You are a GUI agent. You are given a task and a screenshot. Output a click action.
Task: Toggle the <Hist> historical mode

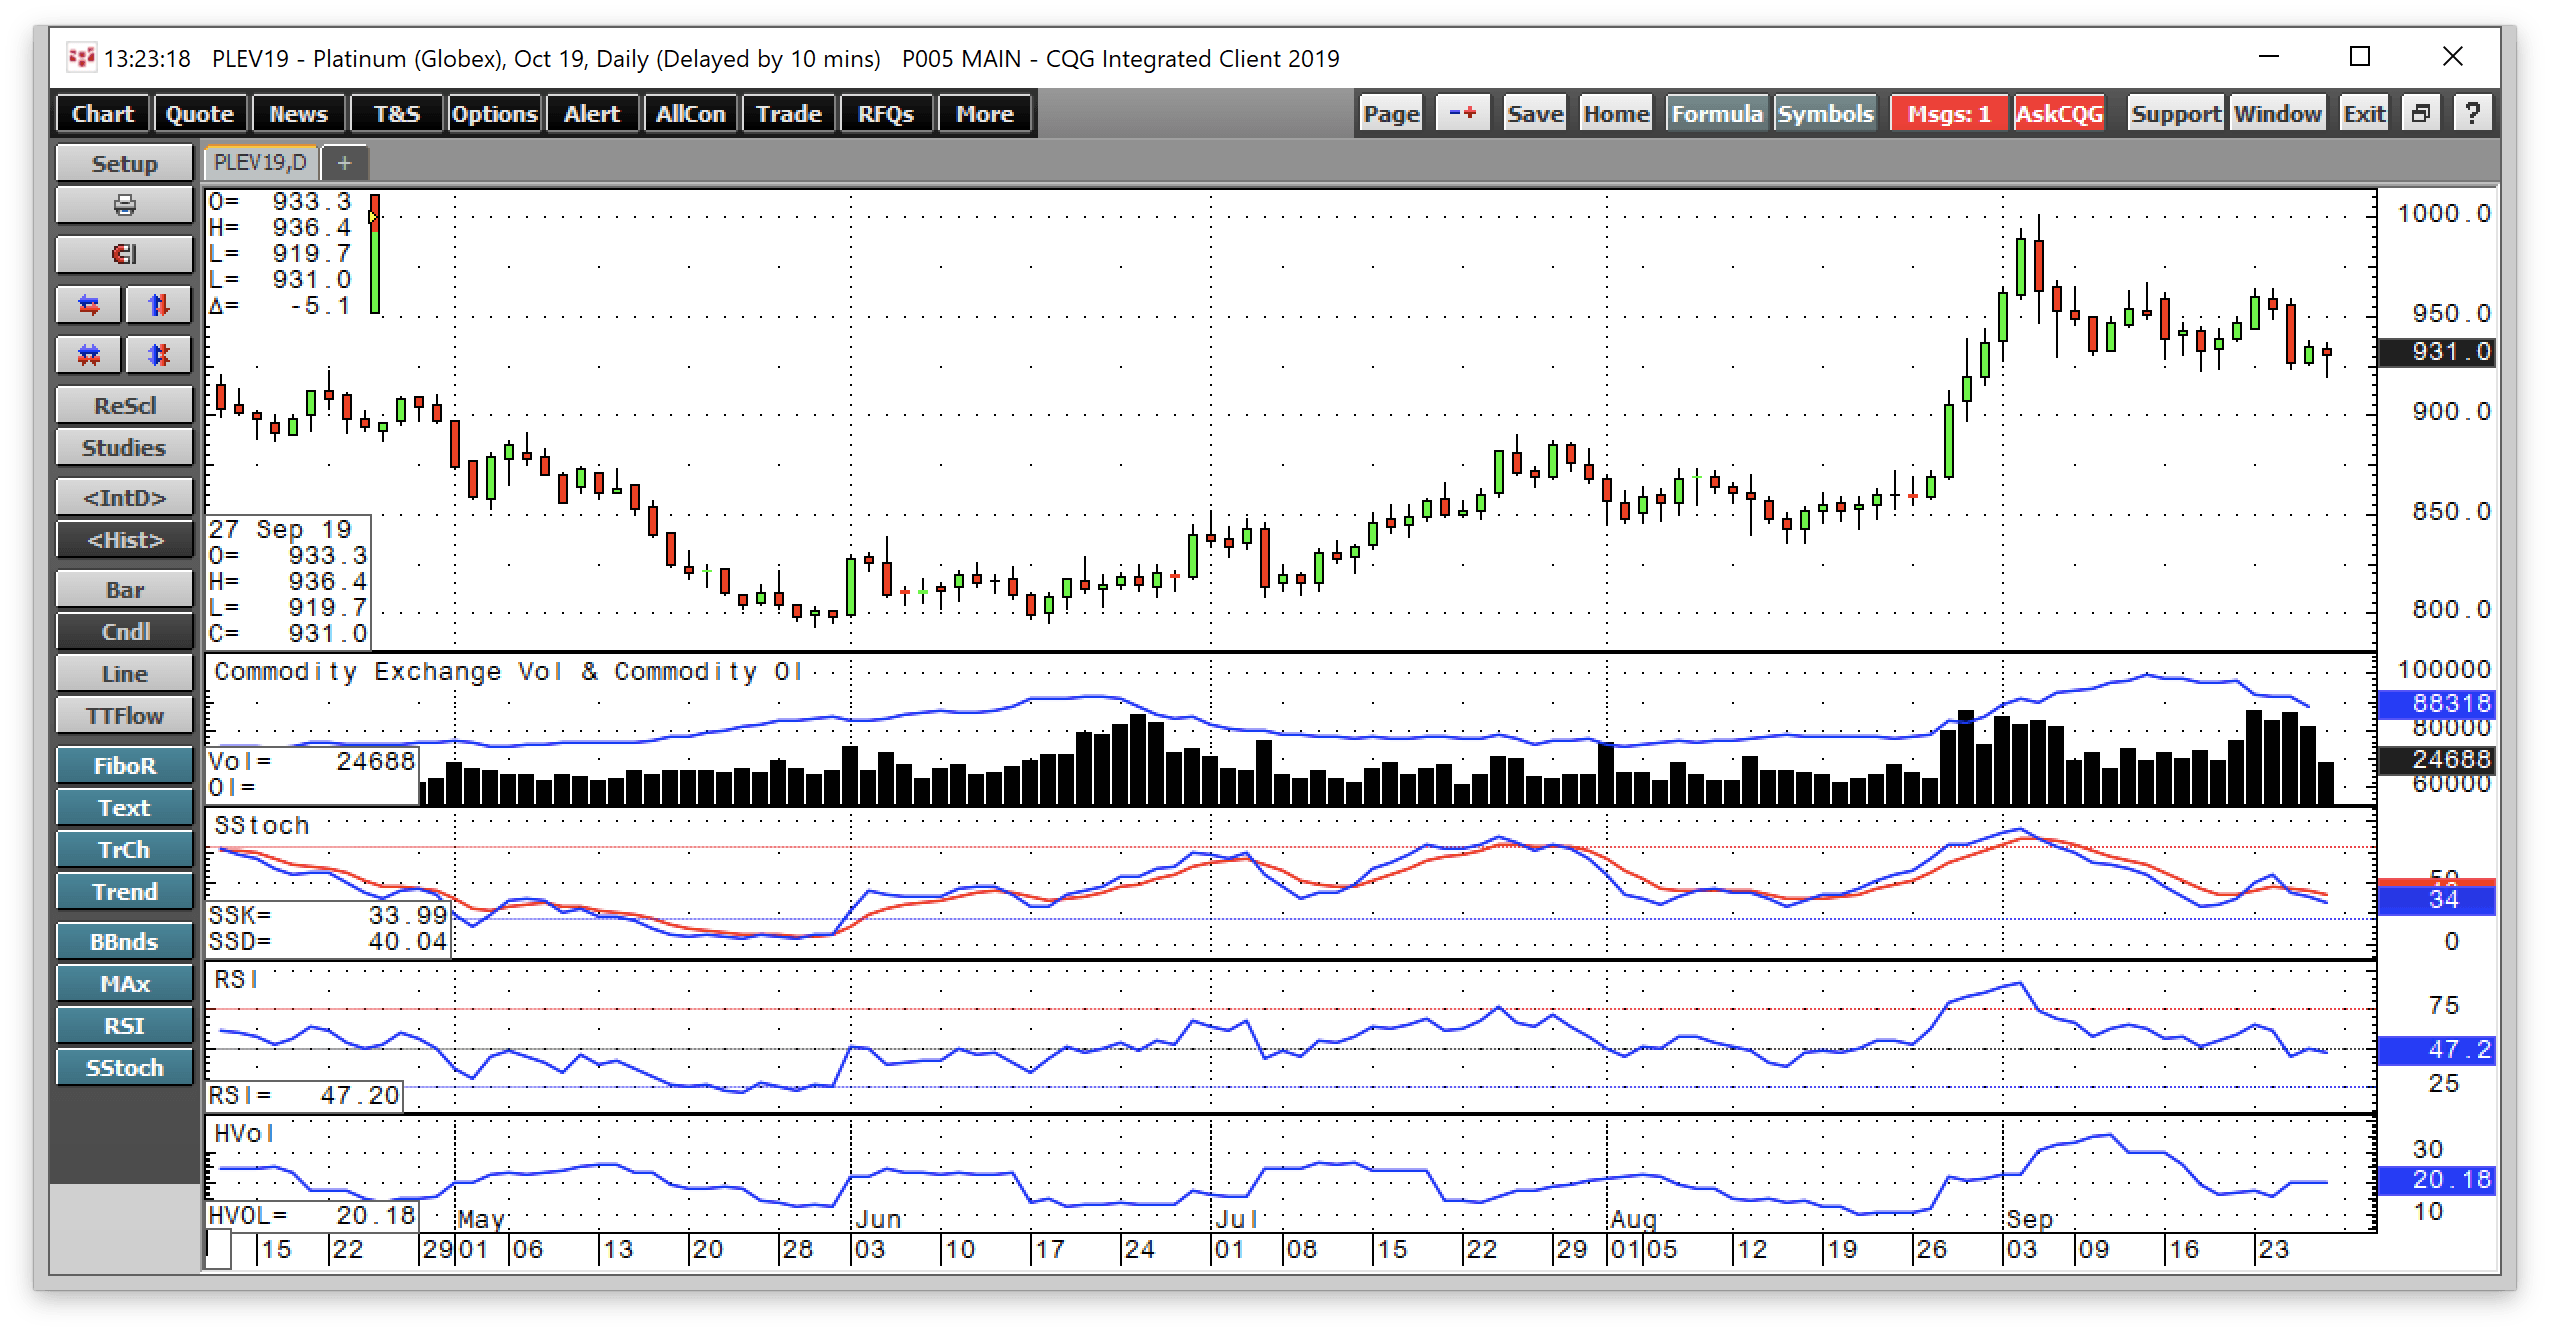click(124, 540)
